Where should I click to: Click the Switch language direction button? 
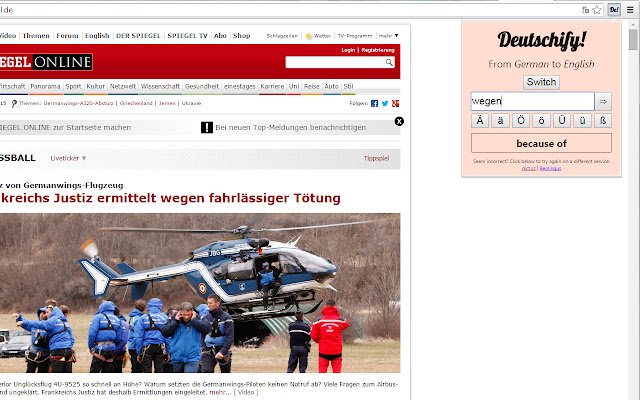pos(541,82)
